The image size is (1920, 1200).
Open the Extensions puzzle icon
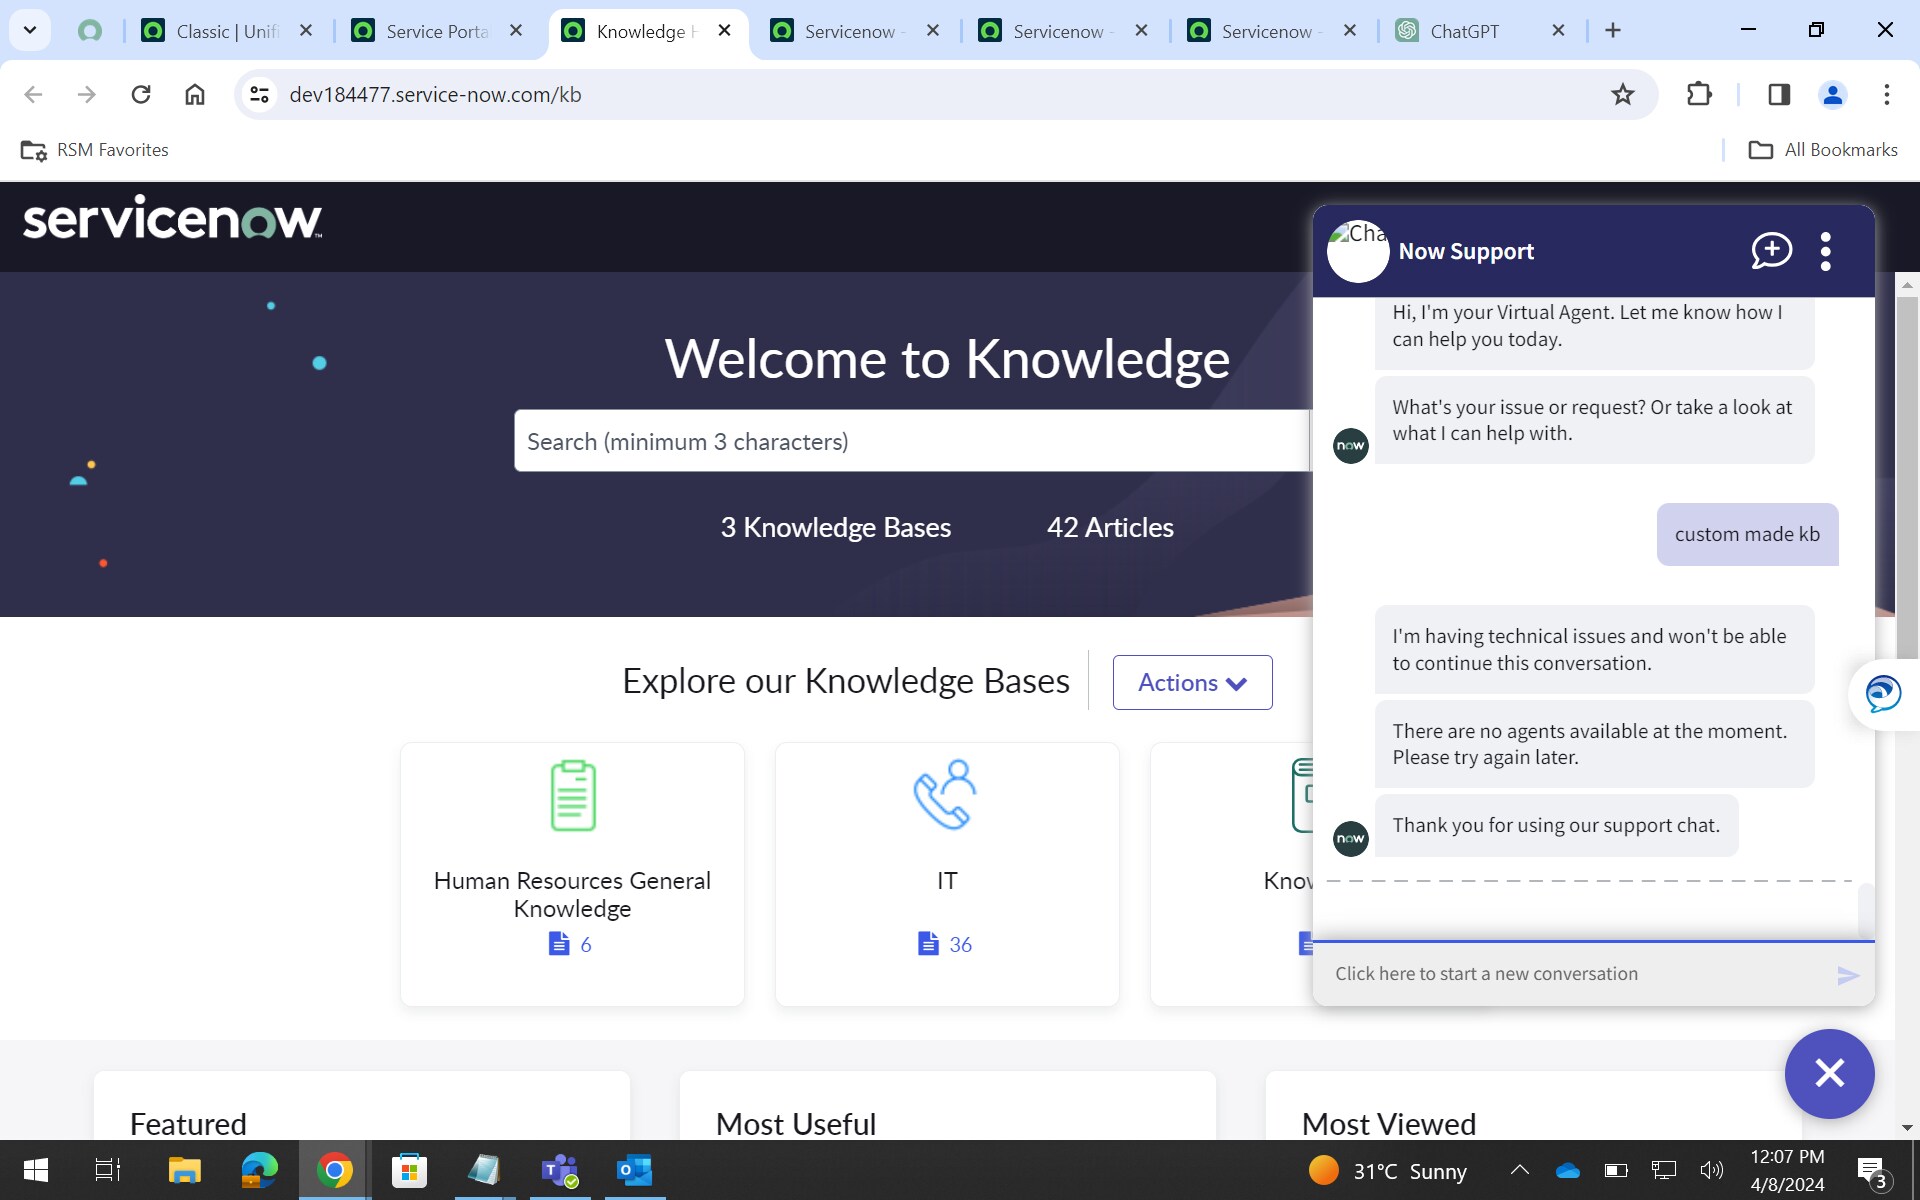coord(1699,94)
